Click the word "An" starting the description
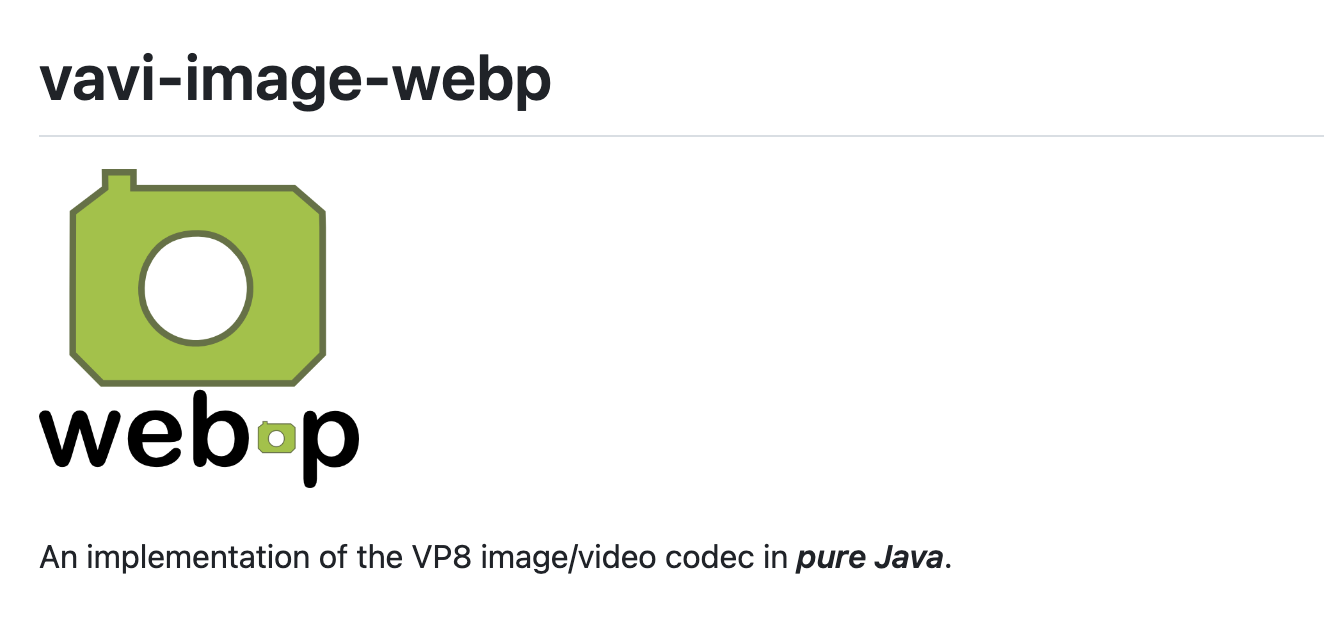1324x618 pixels. [58, 557]
